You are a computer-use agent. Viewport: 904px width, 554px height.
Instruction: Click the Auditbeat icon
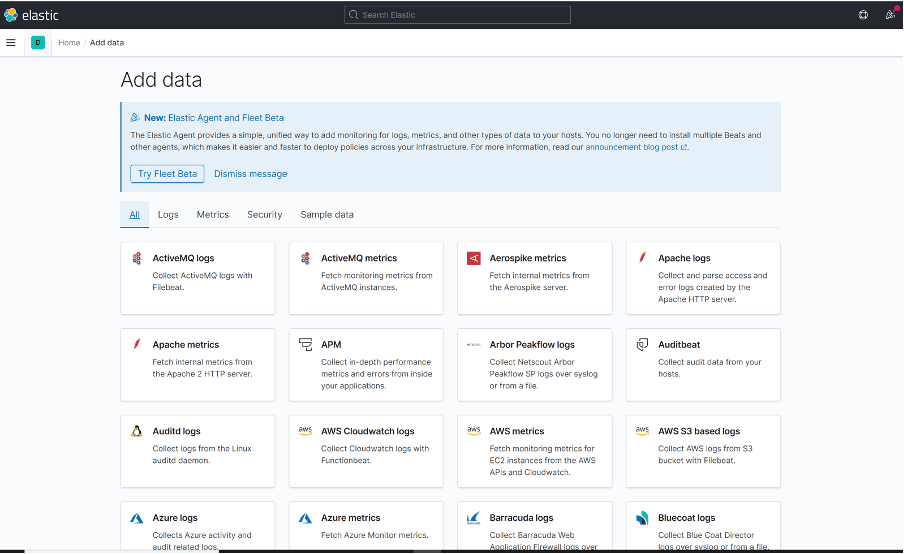click(x=642, y=345)
